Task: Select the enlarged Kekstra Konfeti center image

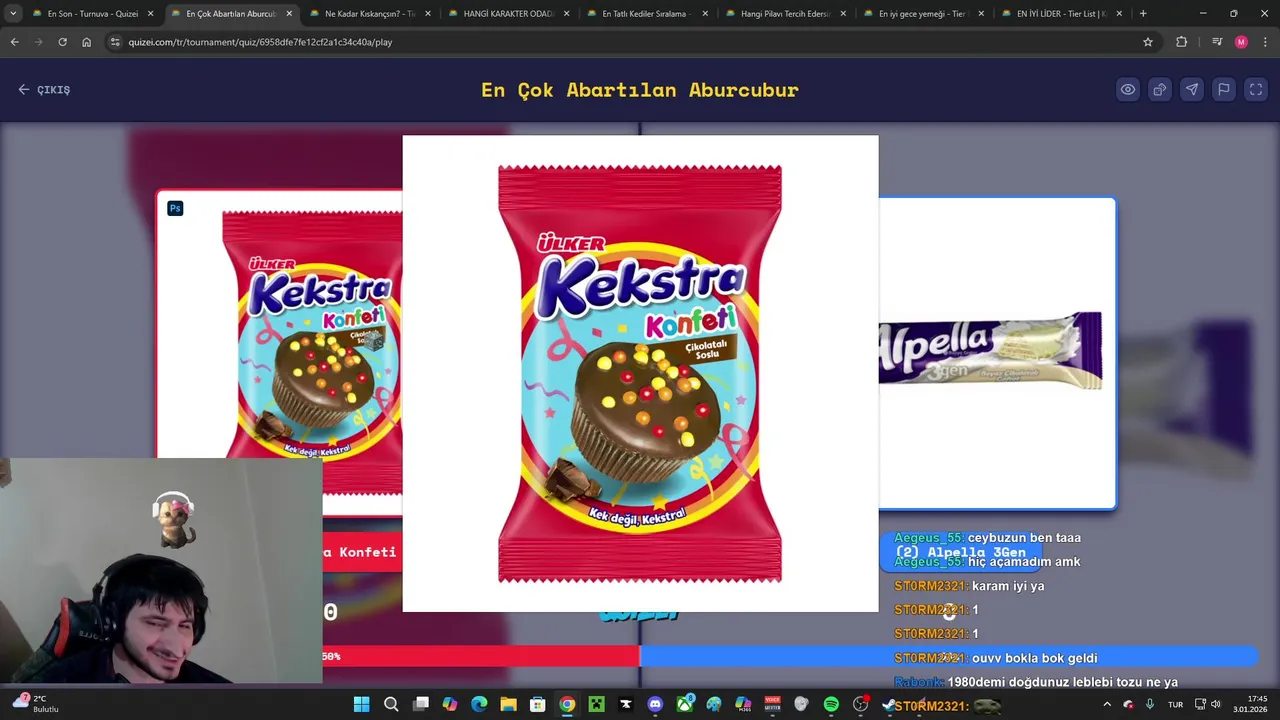Action: 640,373
